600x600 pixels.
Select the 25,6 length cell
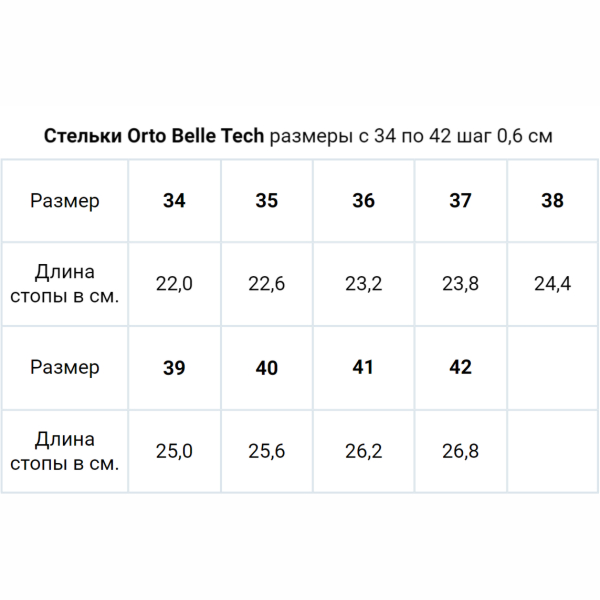click(267, 451)
